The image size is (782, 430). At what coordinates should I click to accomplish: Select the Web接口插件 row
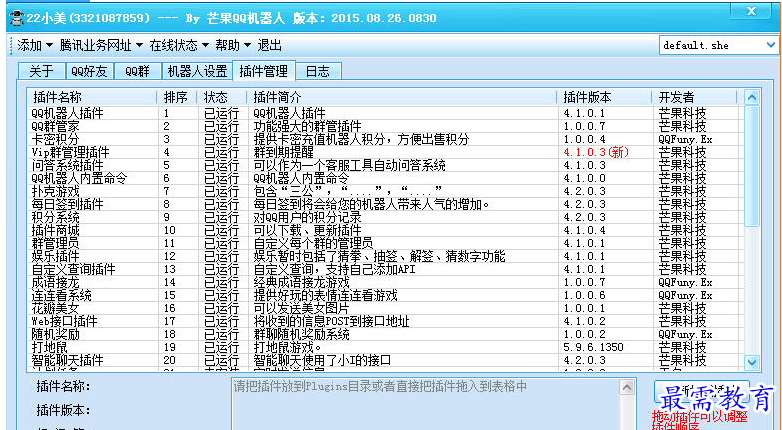(383, 321)
